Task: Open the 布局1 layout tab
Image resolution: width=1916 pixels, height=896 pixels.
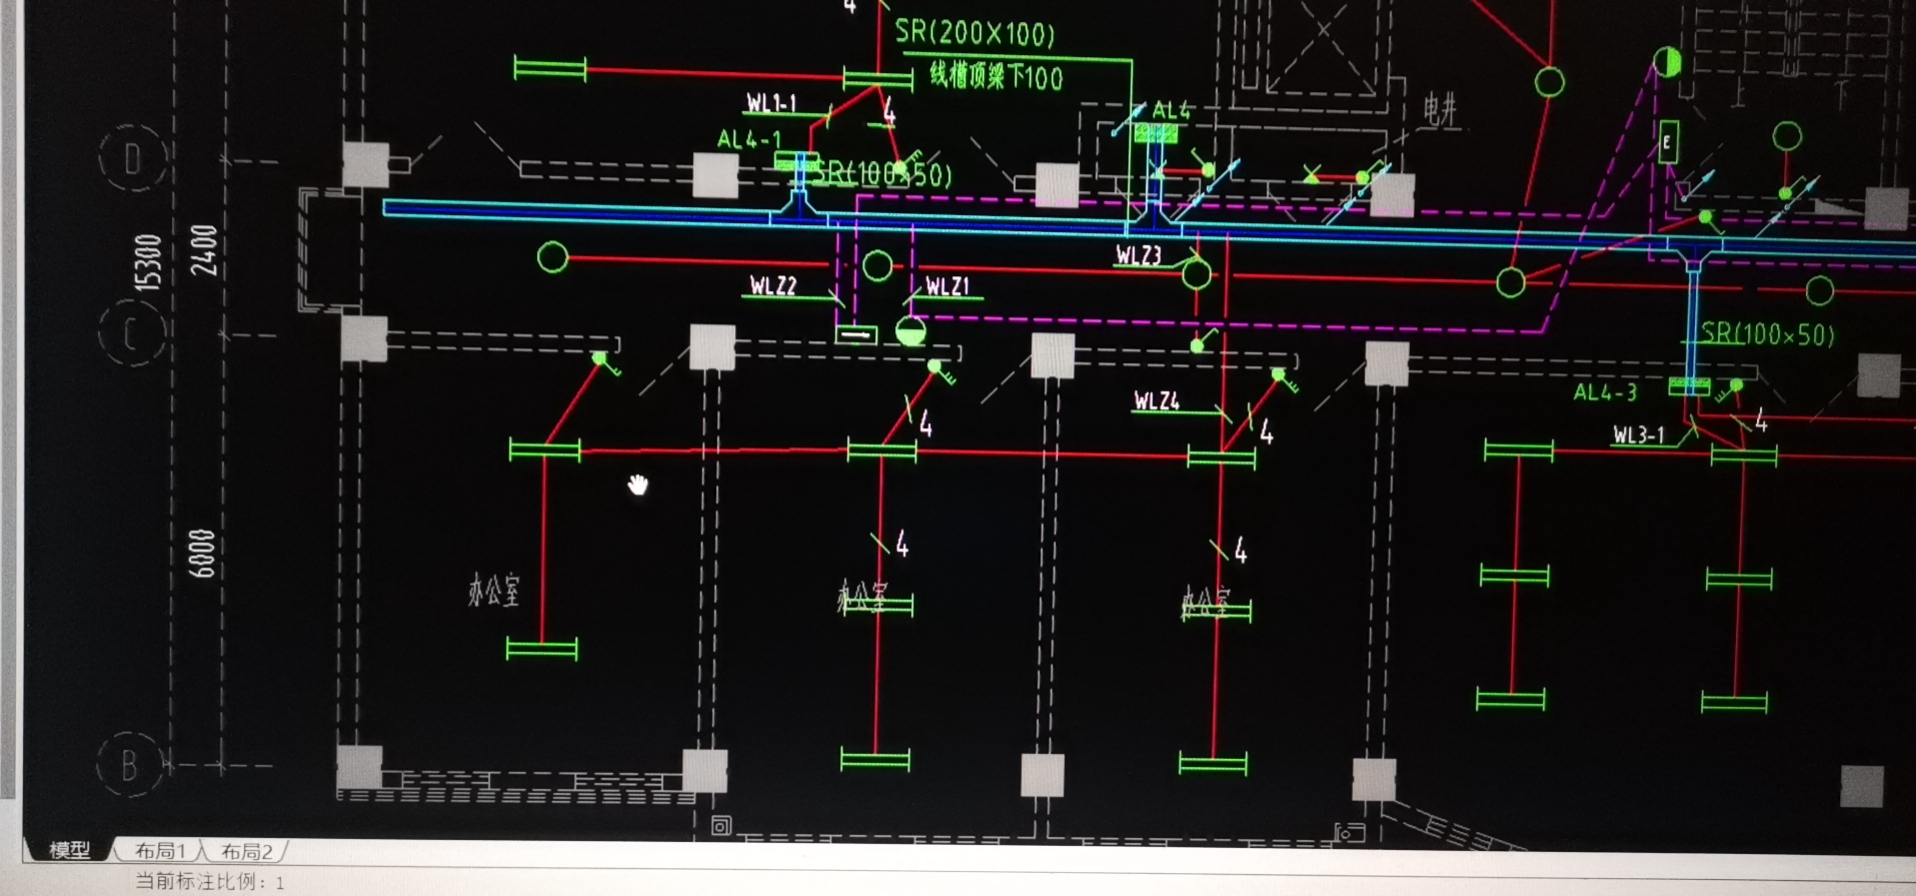Action: pyautogui.click(x=161, y=851)
